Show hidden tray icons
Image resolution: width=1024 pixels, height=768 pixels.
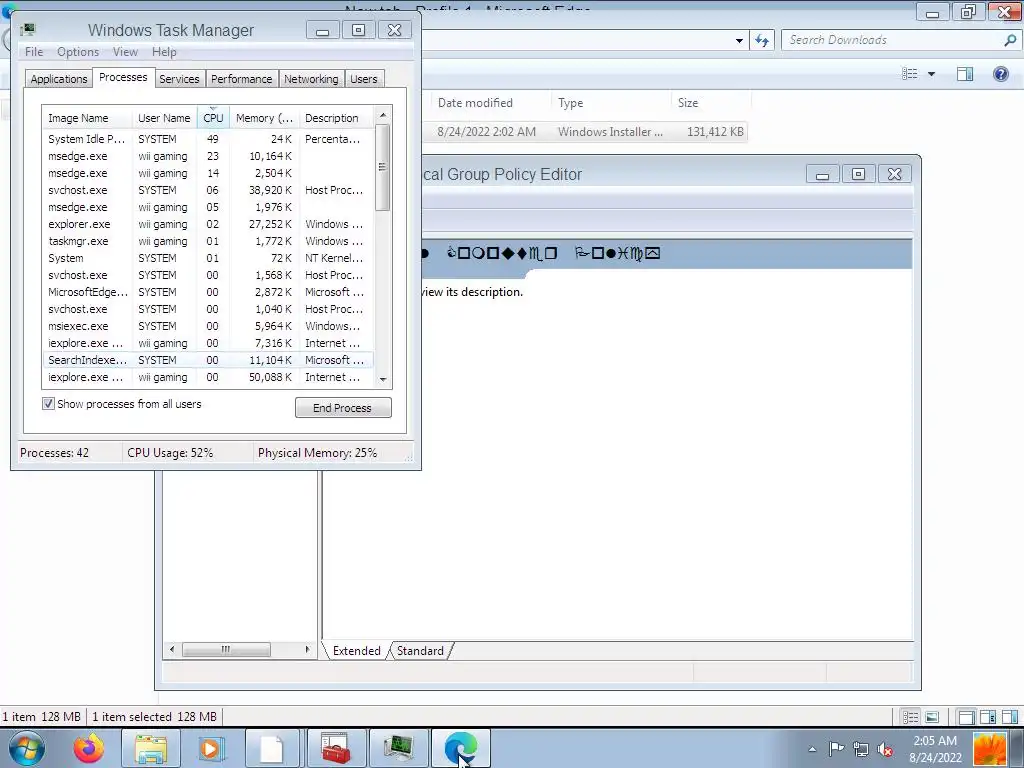point(812,749)
